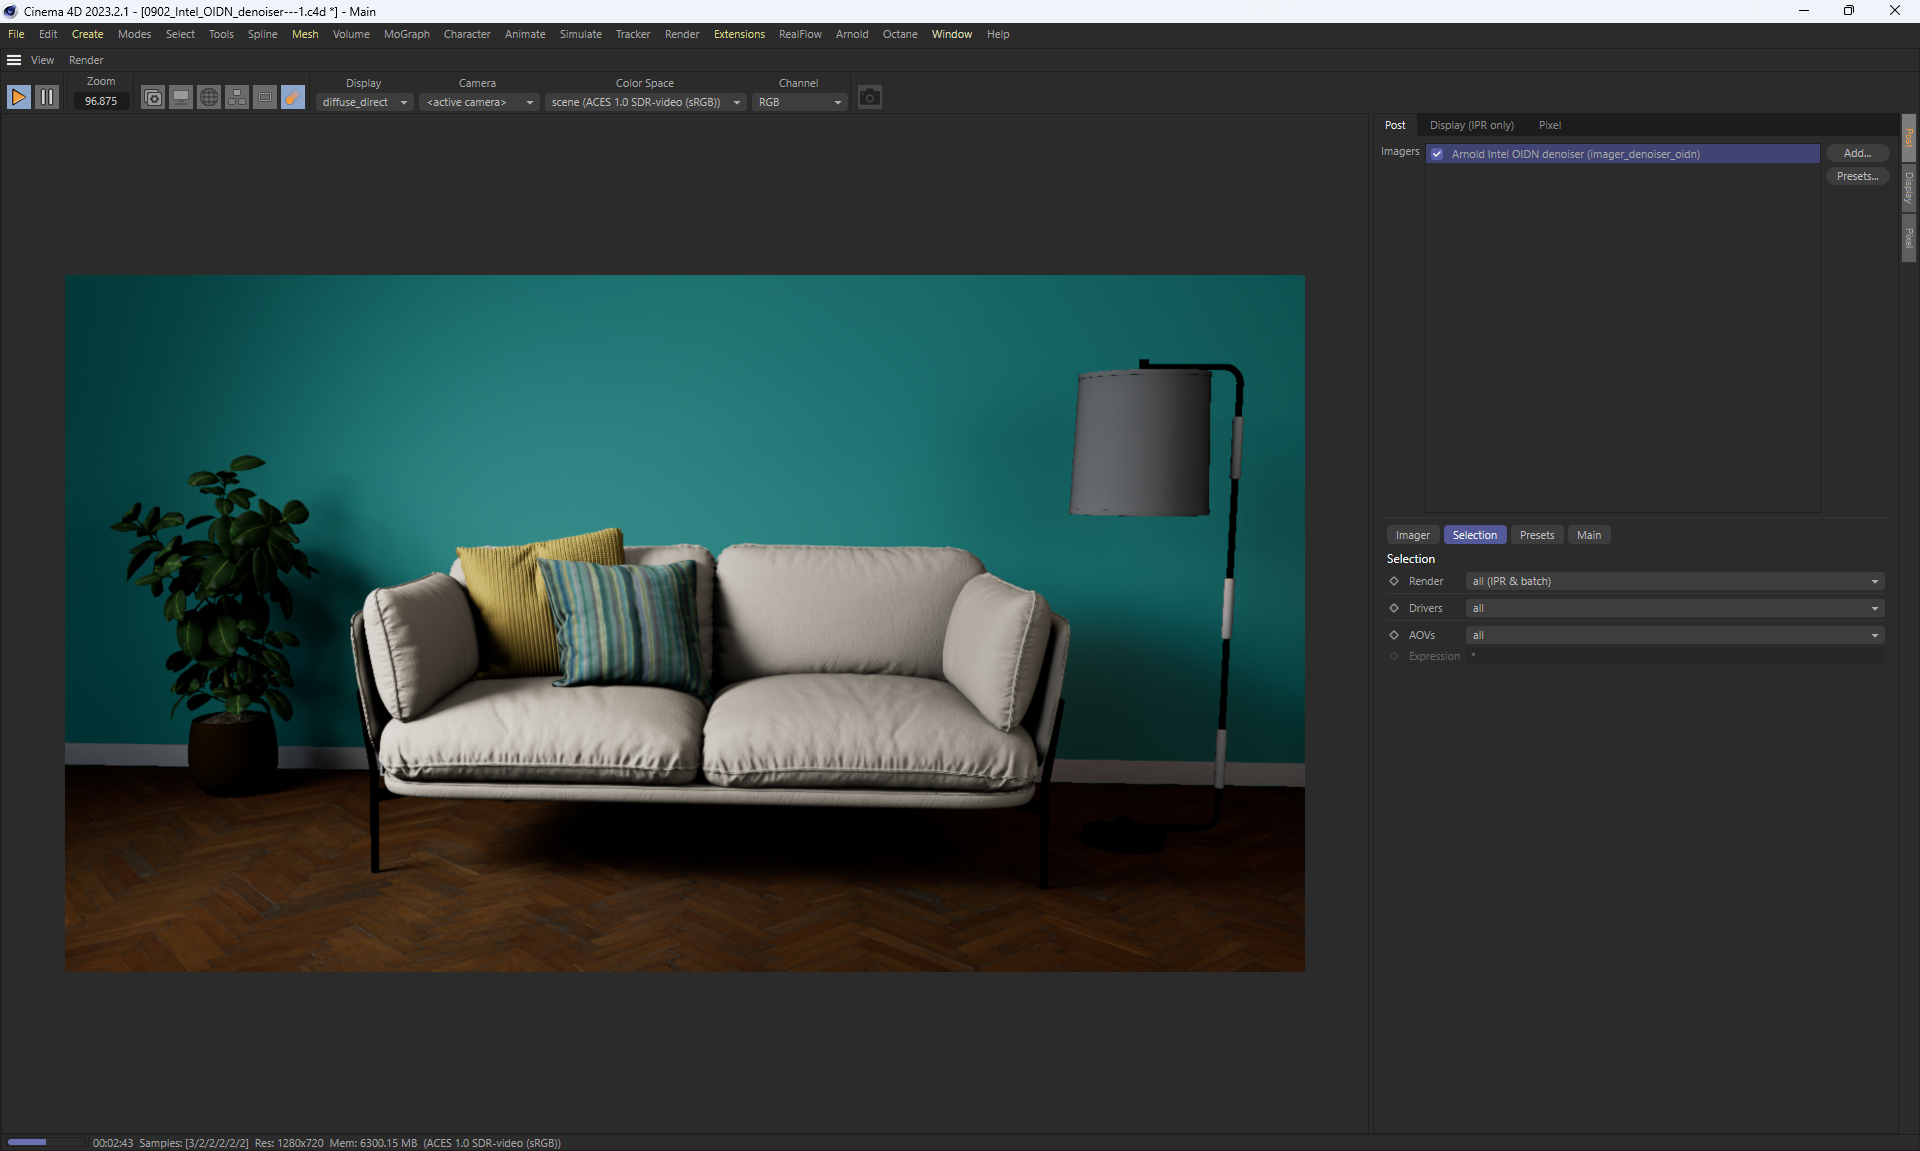Open the hamburger menu beside View

pyautogui.click(x=14, y=60)
